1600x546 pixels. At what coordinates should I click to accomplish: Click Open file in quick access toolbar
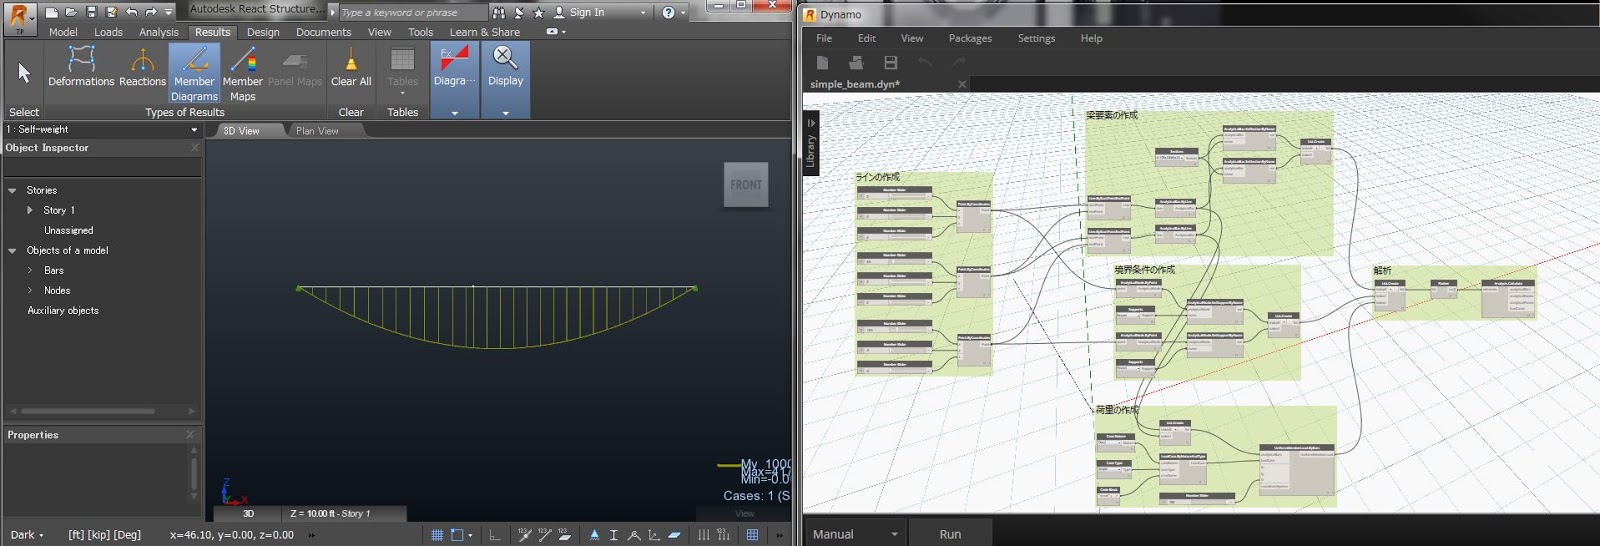[x=71, y=12]
